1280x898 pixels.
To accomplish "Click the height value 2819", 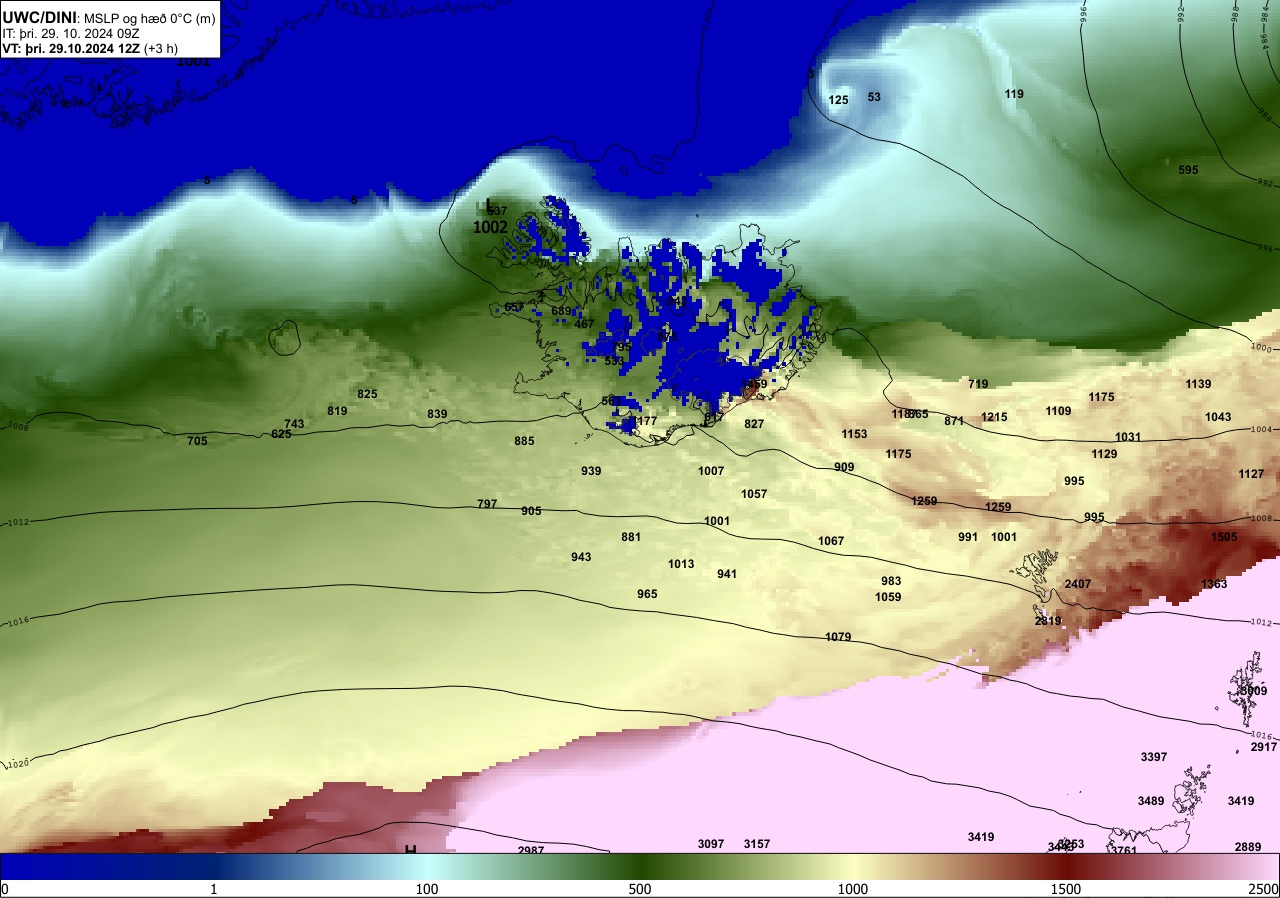I will pos(1047,621).
